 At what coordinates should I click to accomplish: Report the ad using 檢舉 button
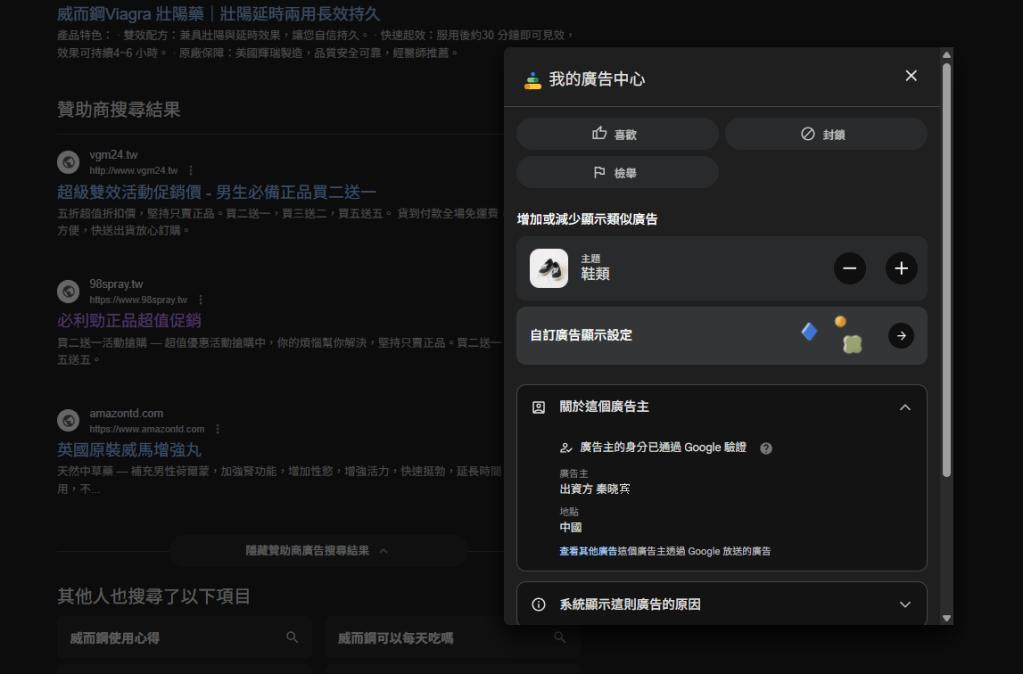(617, 172)
